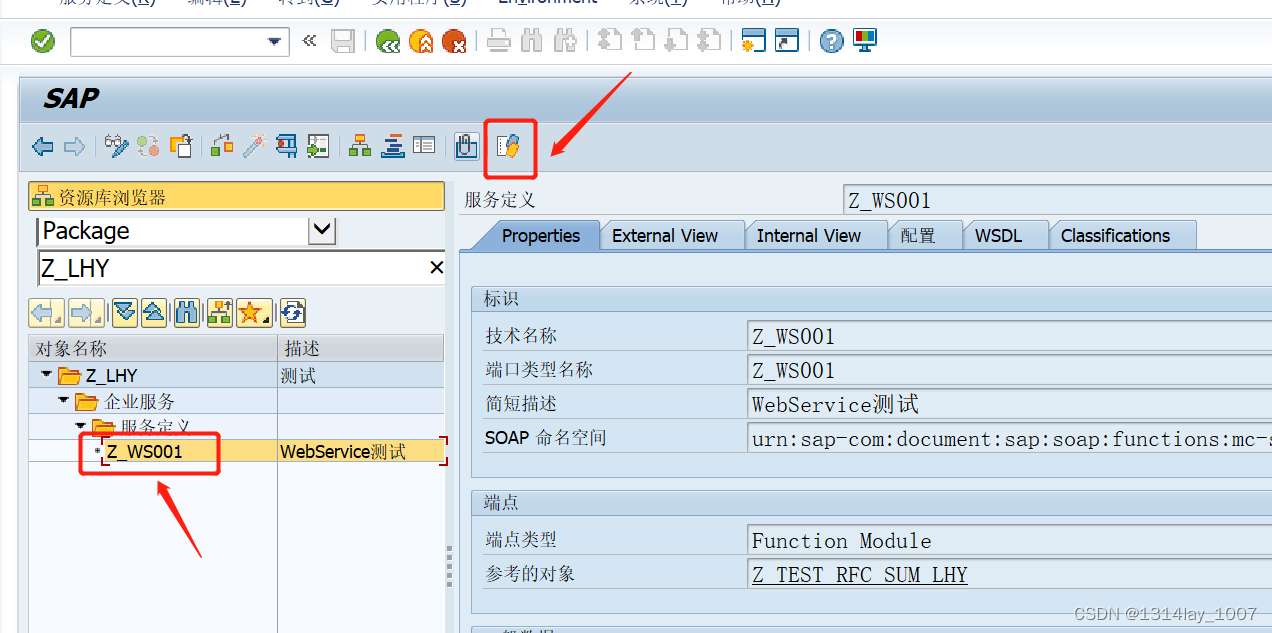1272x633 pixels.
Task: Open Help via blue question mark icon
Action: coord(831,41)
